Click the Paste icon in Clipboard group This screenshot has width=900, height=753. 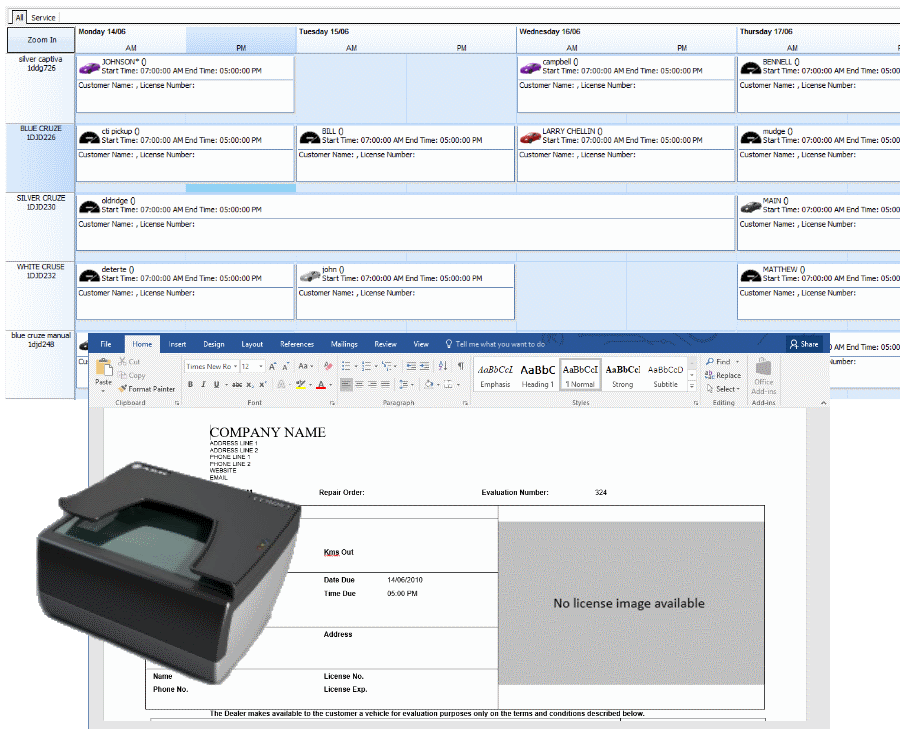103,371
